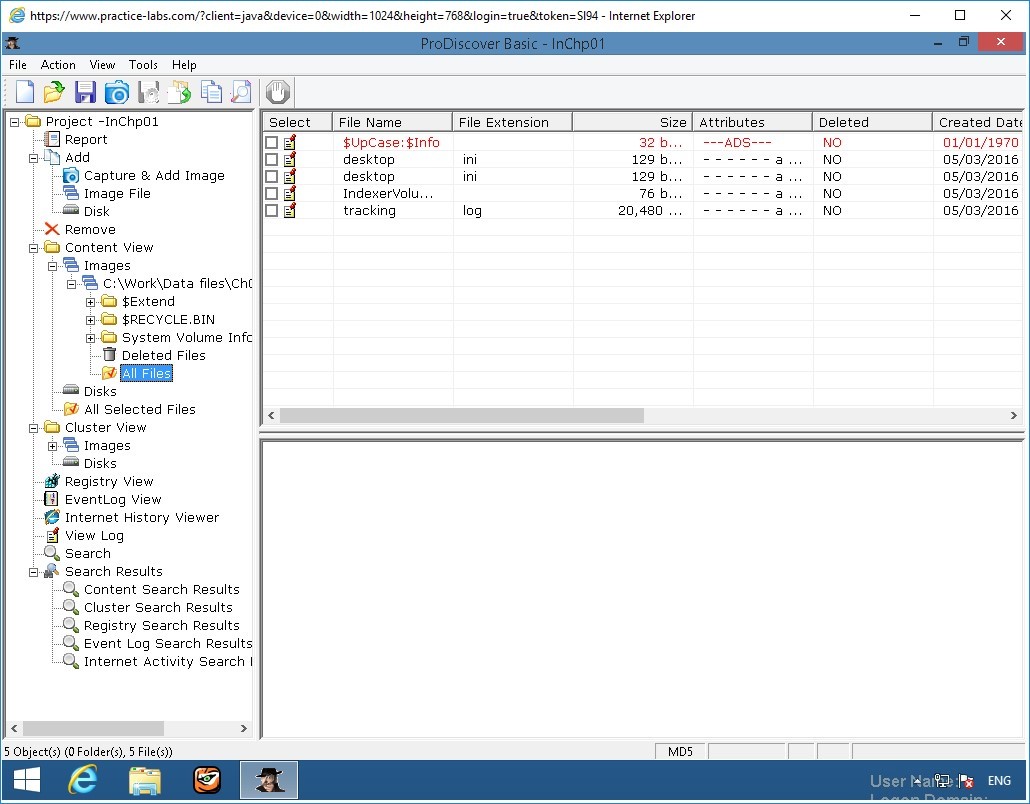Click file list horizontal scrollbar thumb
The image size is (1030, 804).
(x=462, y=415)
